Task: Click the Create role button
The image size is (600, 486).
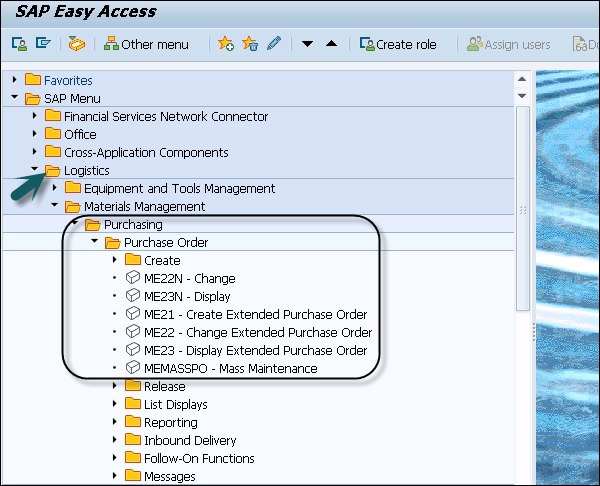Action: click(398, 45)
